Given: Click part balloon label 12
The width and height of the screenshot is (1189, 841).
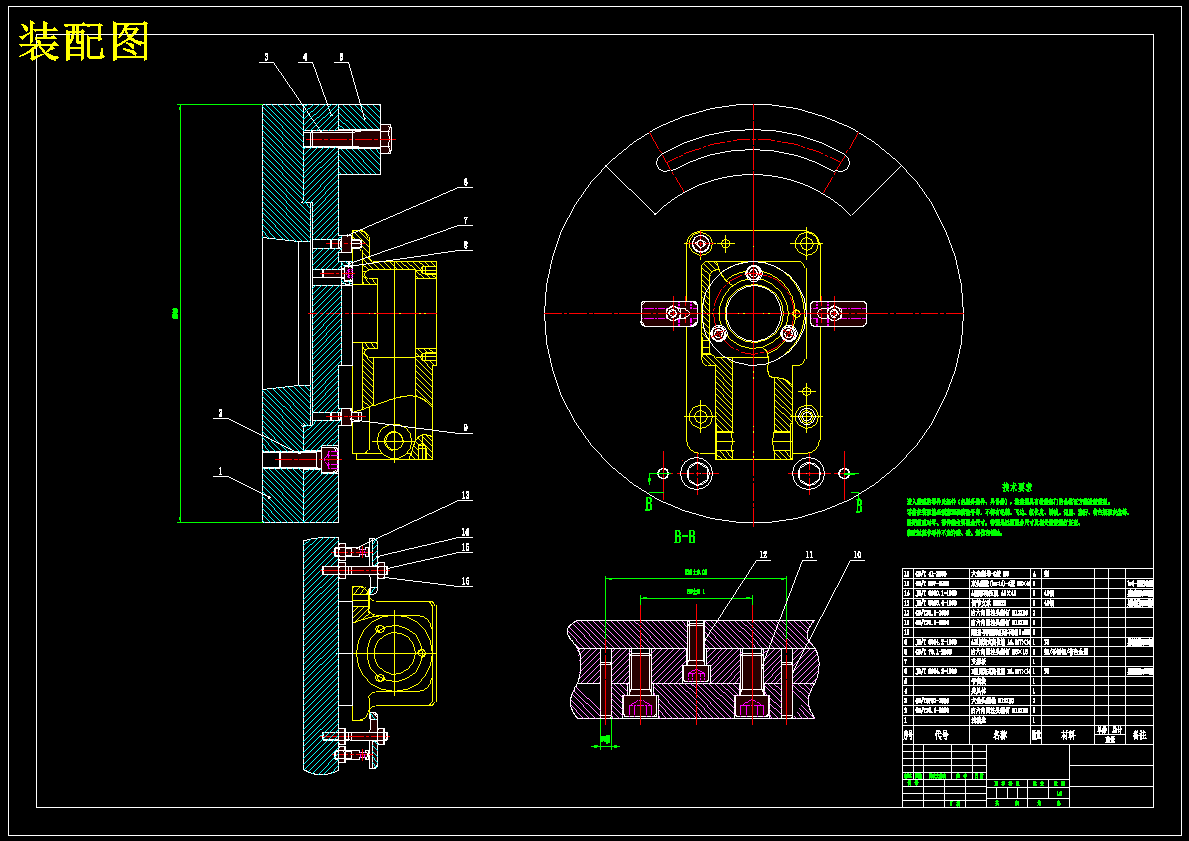Looking at the screenshot, I should point(763,555).
